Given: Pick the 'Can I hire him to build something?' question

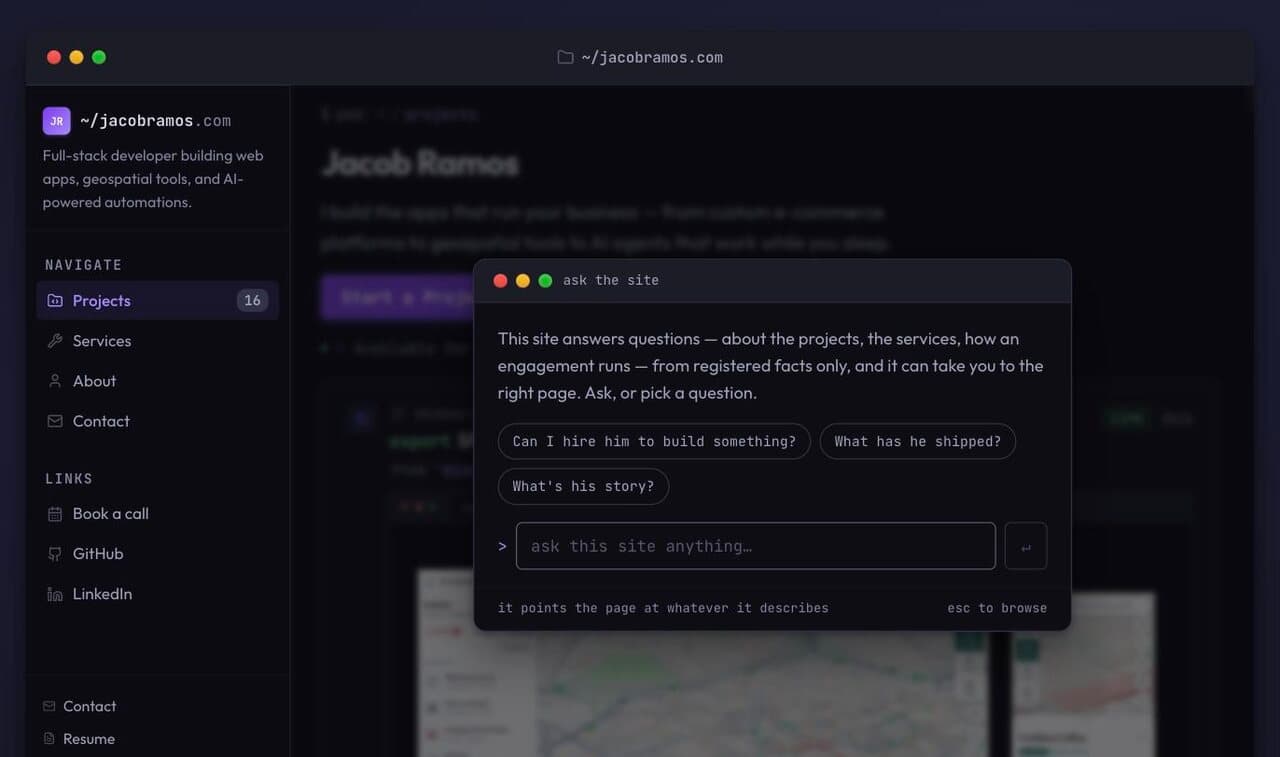Looking at the screenshot, I should tap(654, 441).
